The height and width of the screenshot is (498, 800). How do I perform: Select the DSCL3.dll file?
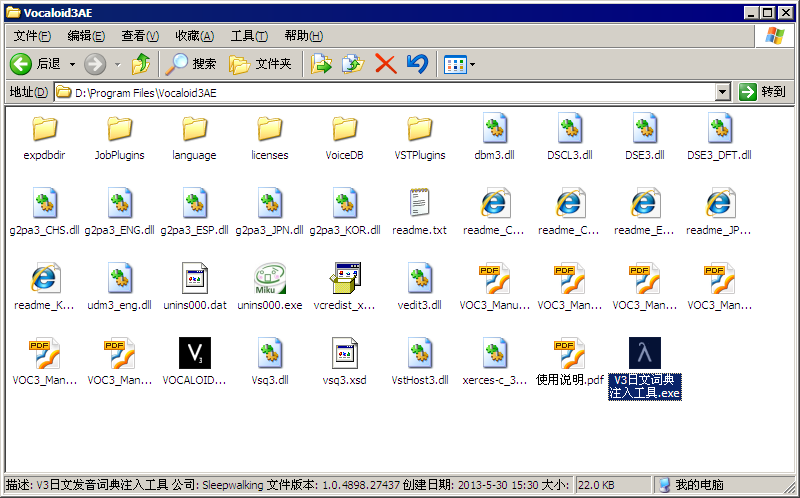tap(569, 137)
